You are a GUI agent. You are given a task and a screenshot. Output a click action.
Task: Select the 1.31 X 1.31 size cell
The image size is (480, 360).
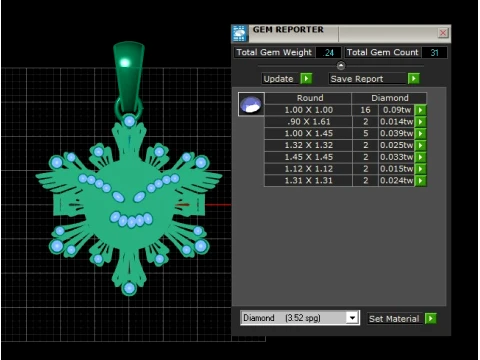tap(308, 181)
